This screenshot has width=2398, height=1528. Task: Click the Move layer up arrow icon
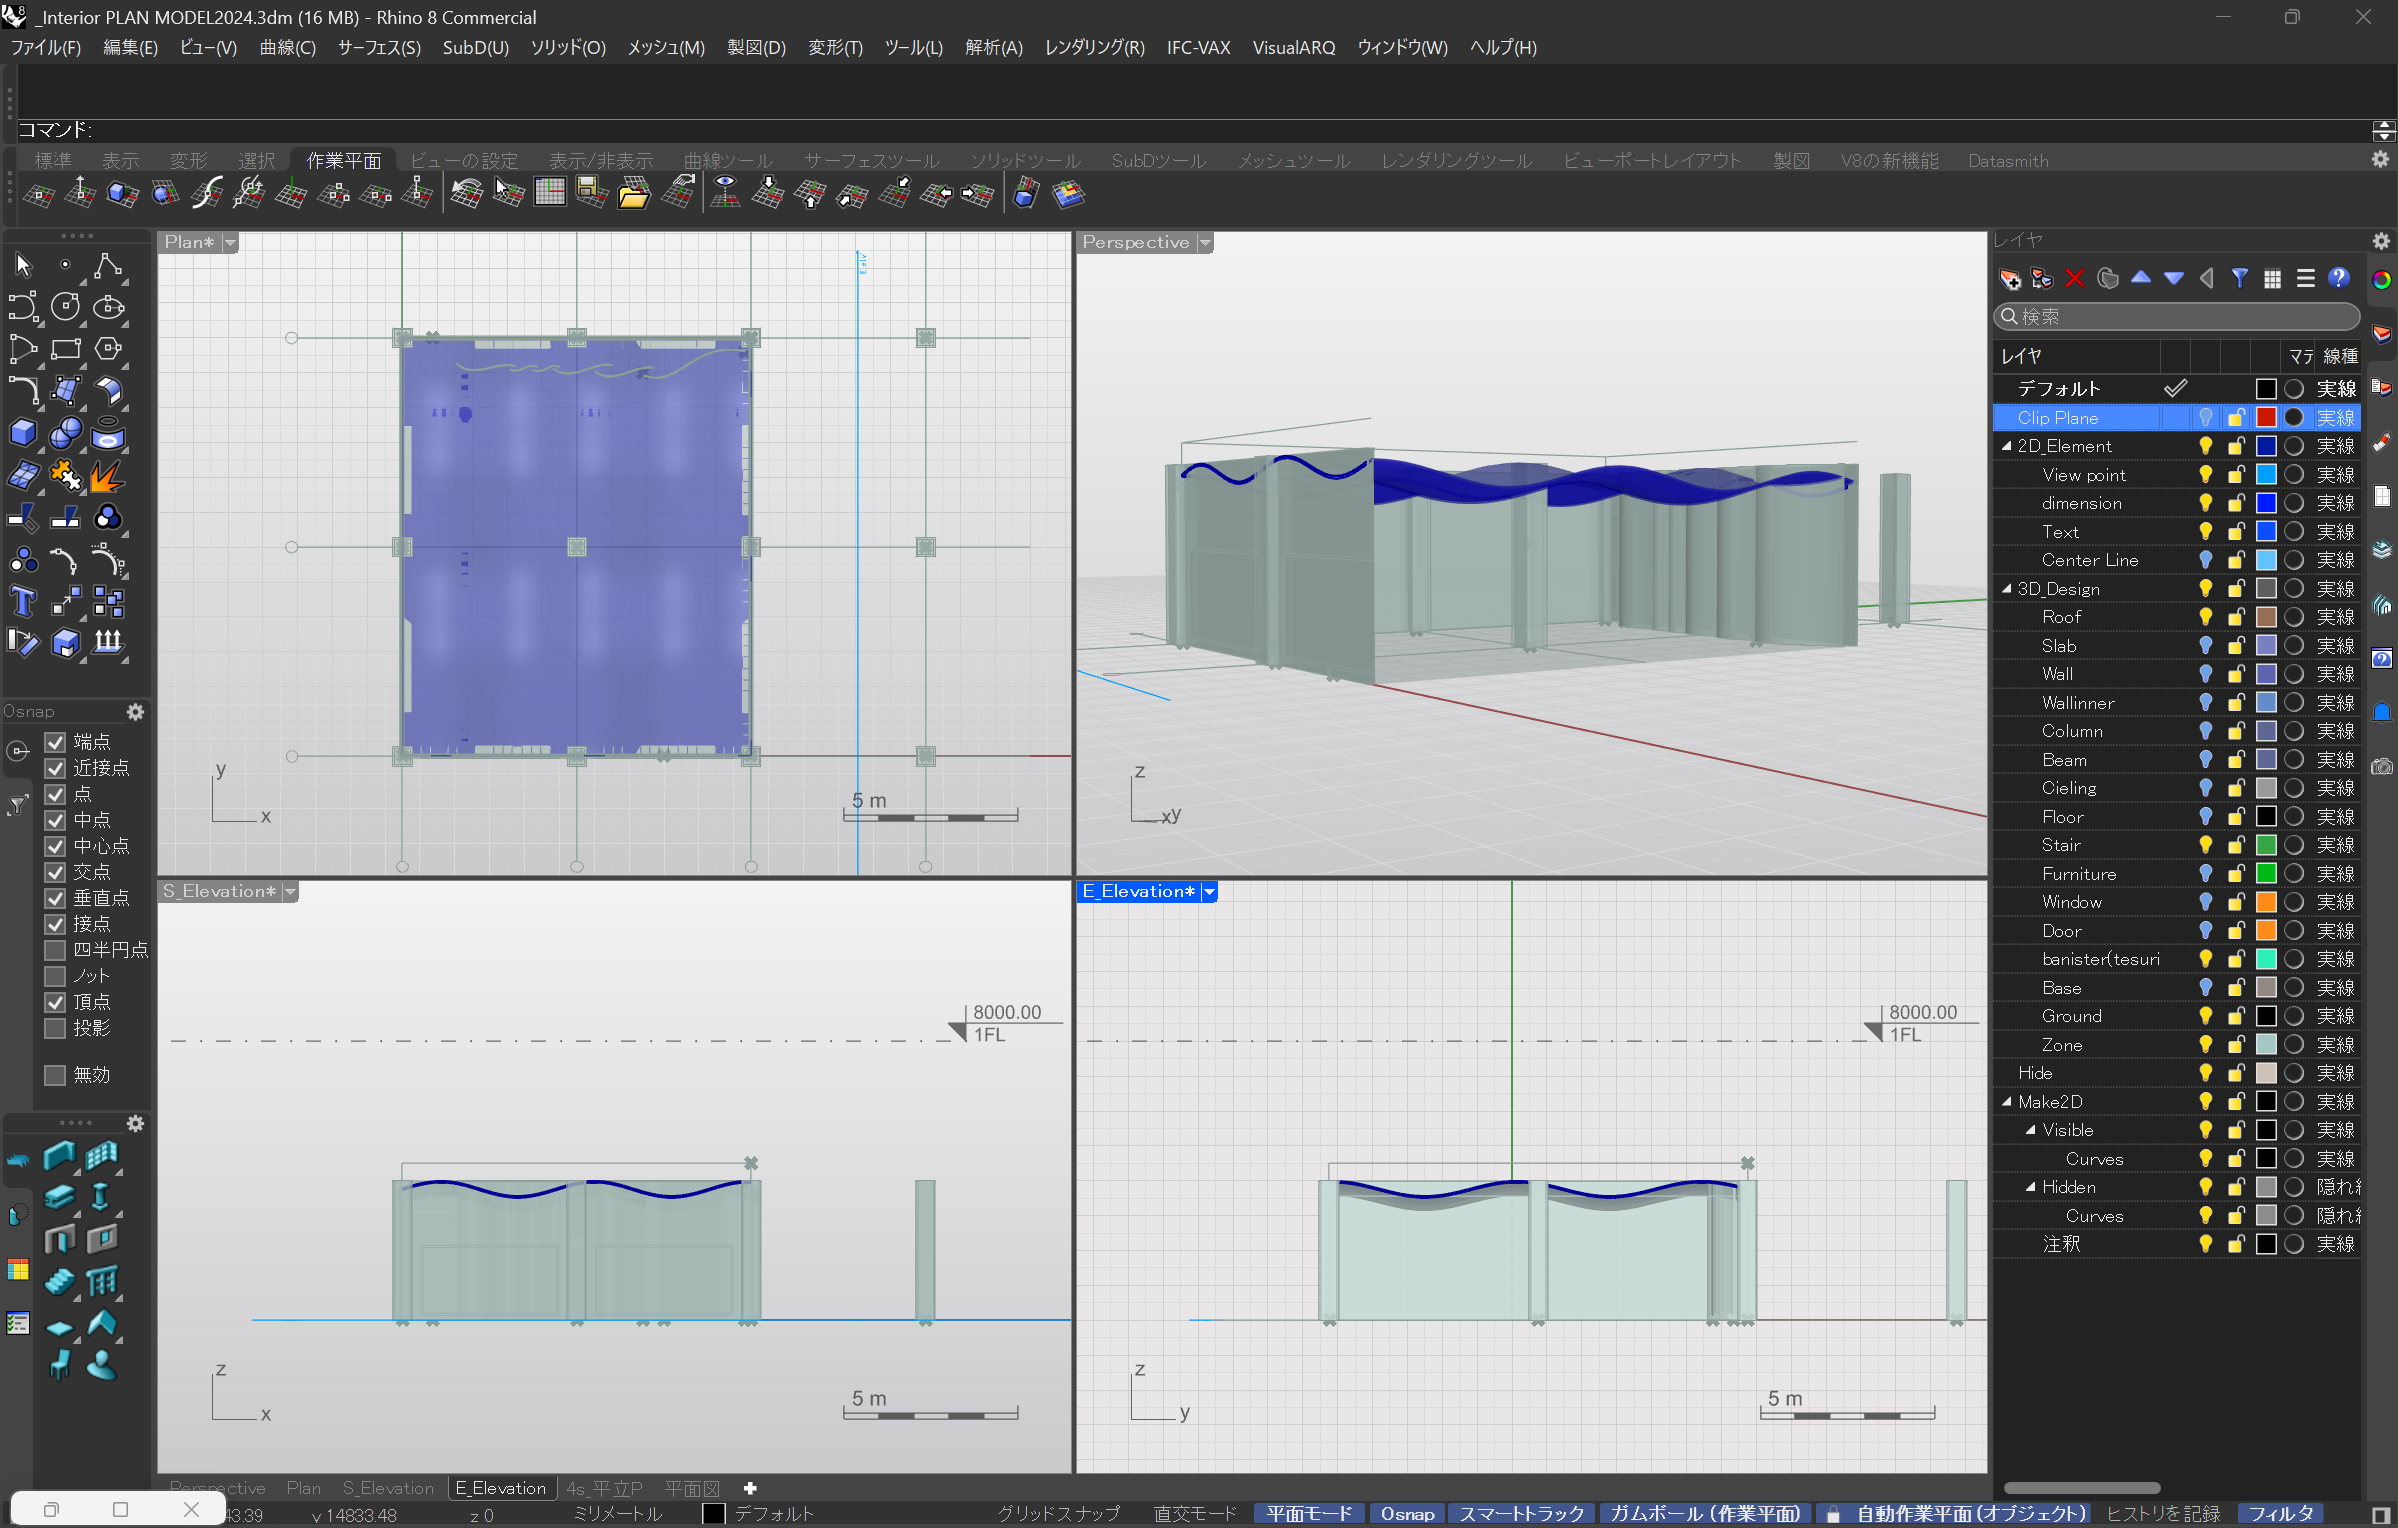coord(2141,279)
